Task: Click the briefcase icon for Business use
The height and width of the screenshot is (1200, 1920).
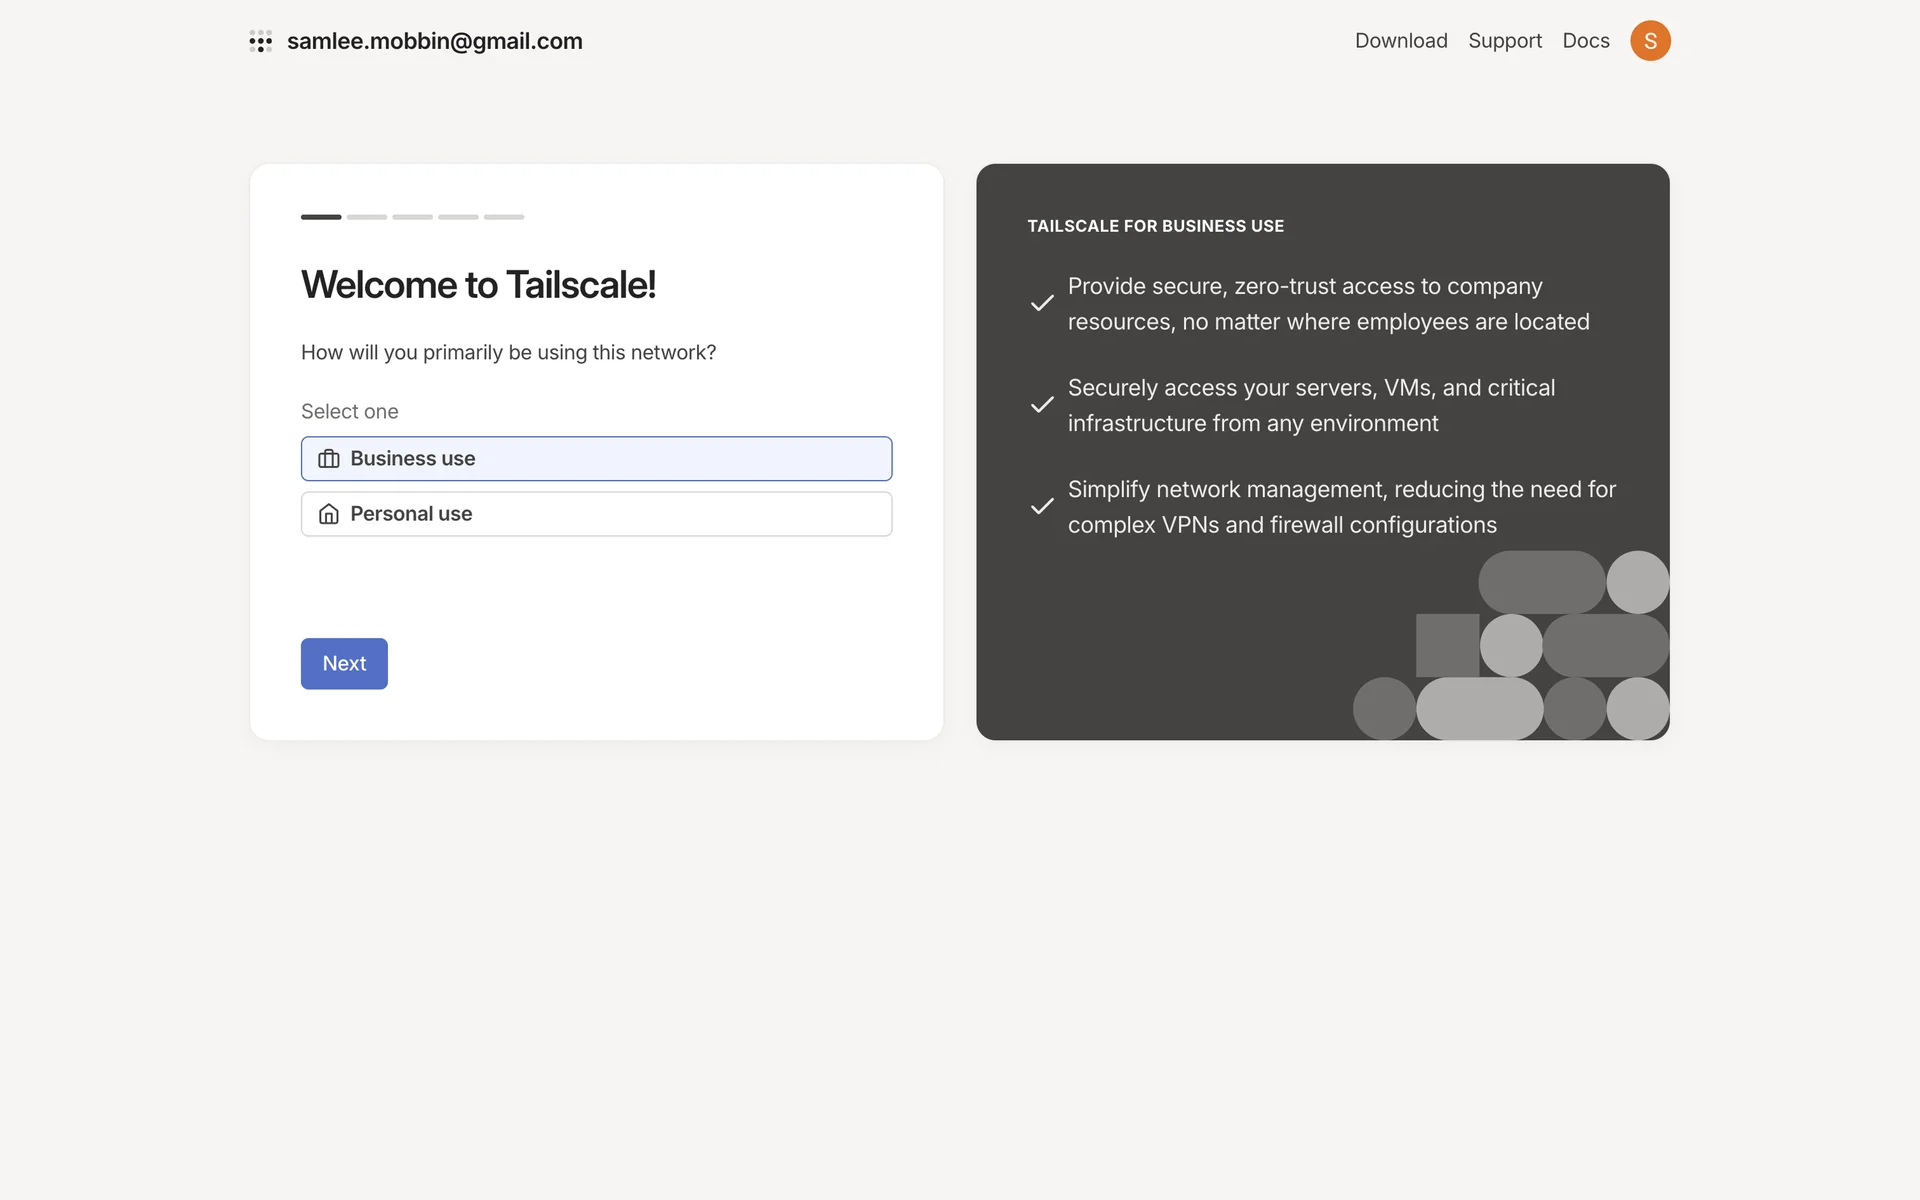Action: [329, 459]
